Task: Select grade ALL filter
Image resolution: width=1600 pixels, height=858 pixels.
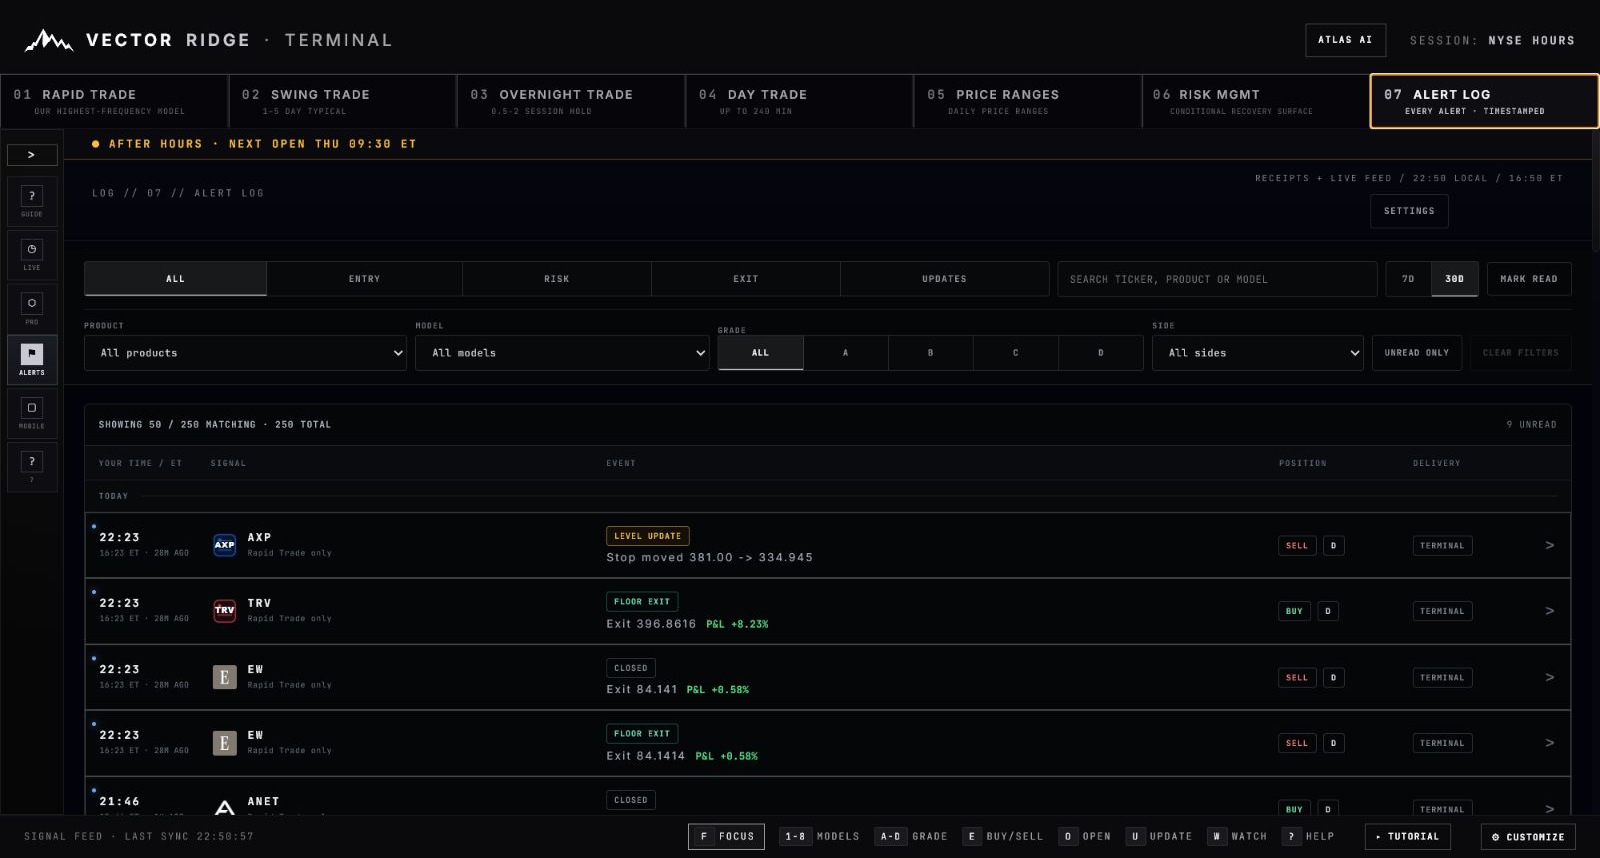Action: click(x=760, y=353)
